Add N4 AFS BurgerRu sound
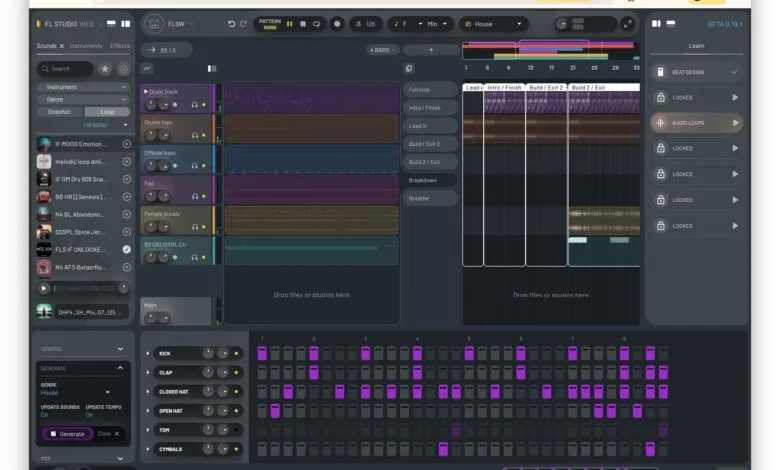The width and height of the screenshot is (780, 470). [x=127, y=267]
